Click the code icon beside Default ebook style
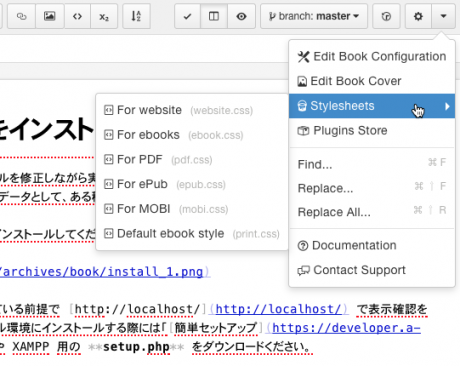 point(109,233)
